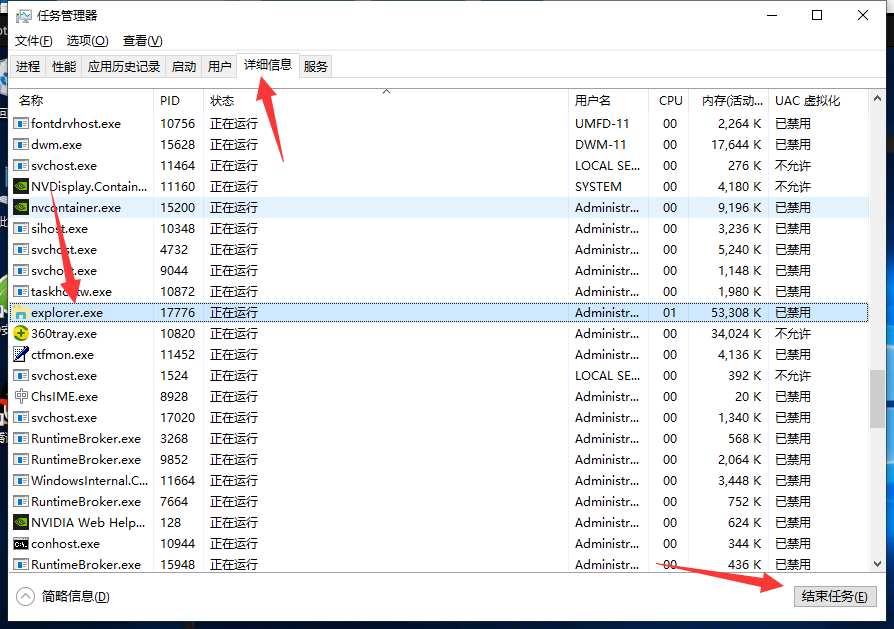Click the explorer.exe process icon
This screenshot has width=894, height=629.
pos(21,313)
